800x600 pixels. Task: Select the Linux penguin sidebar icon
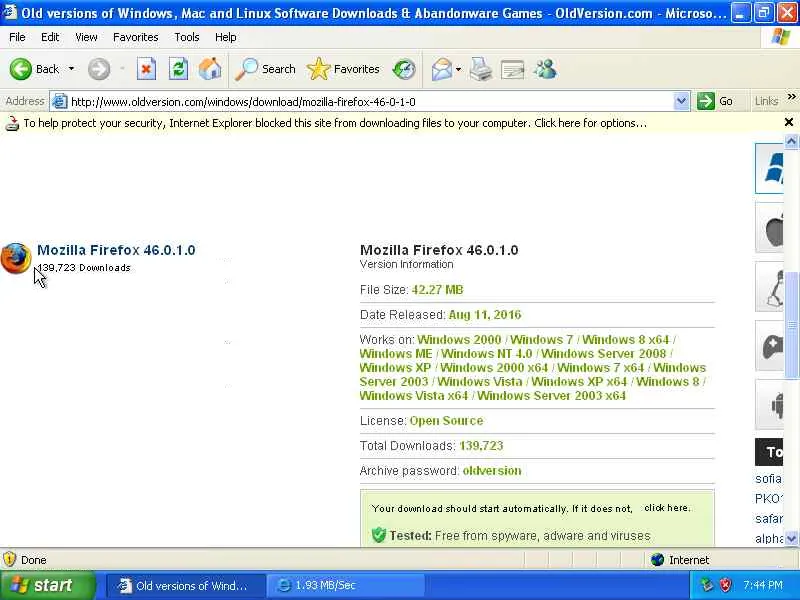pos(769,287)
